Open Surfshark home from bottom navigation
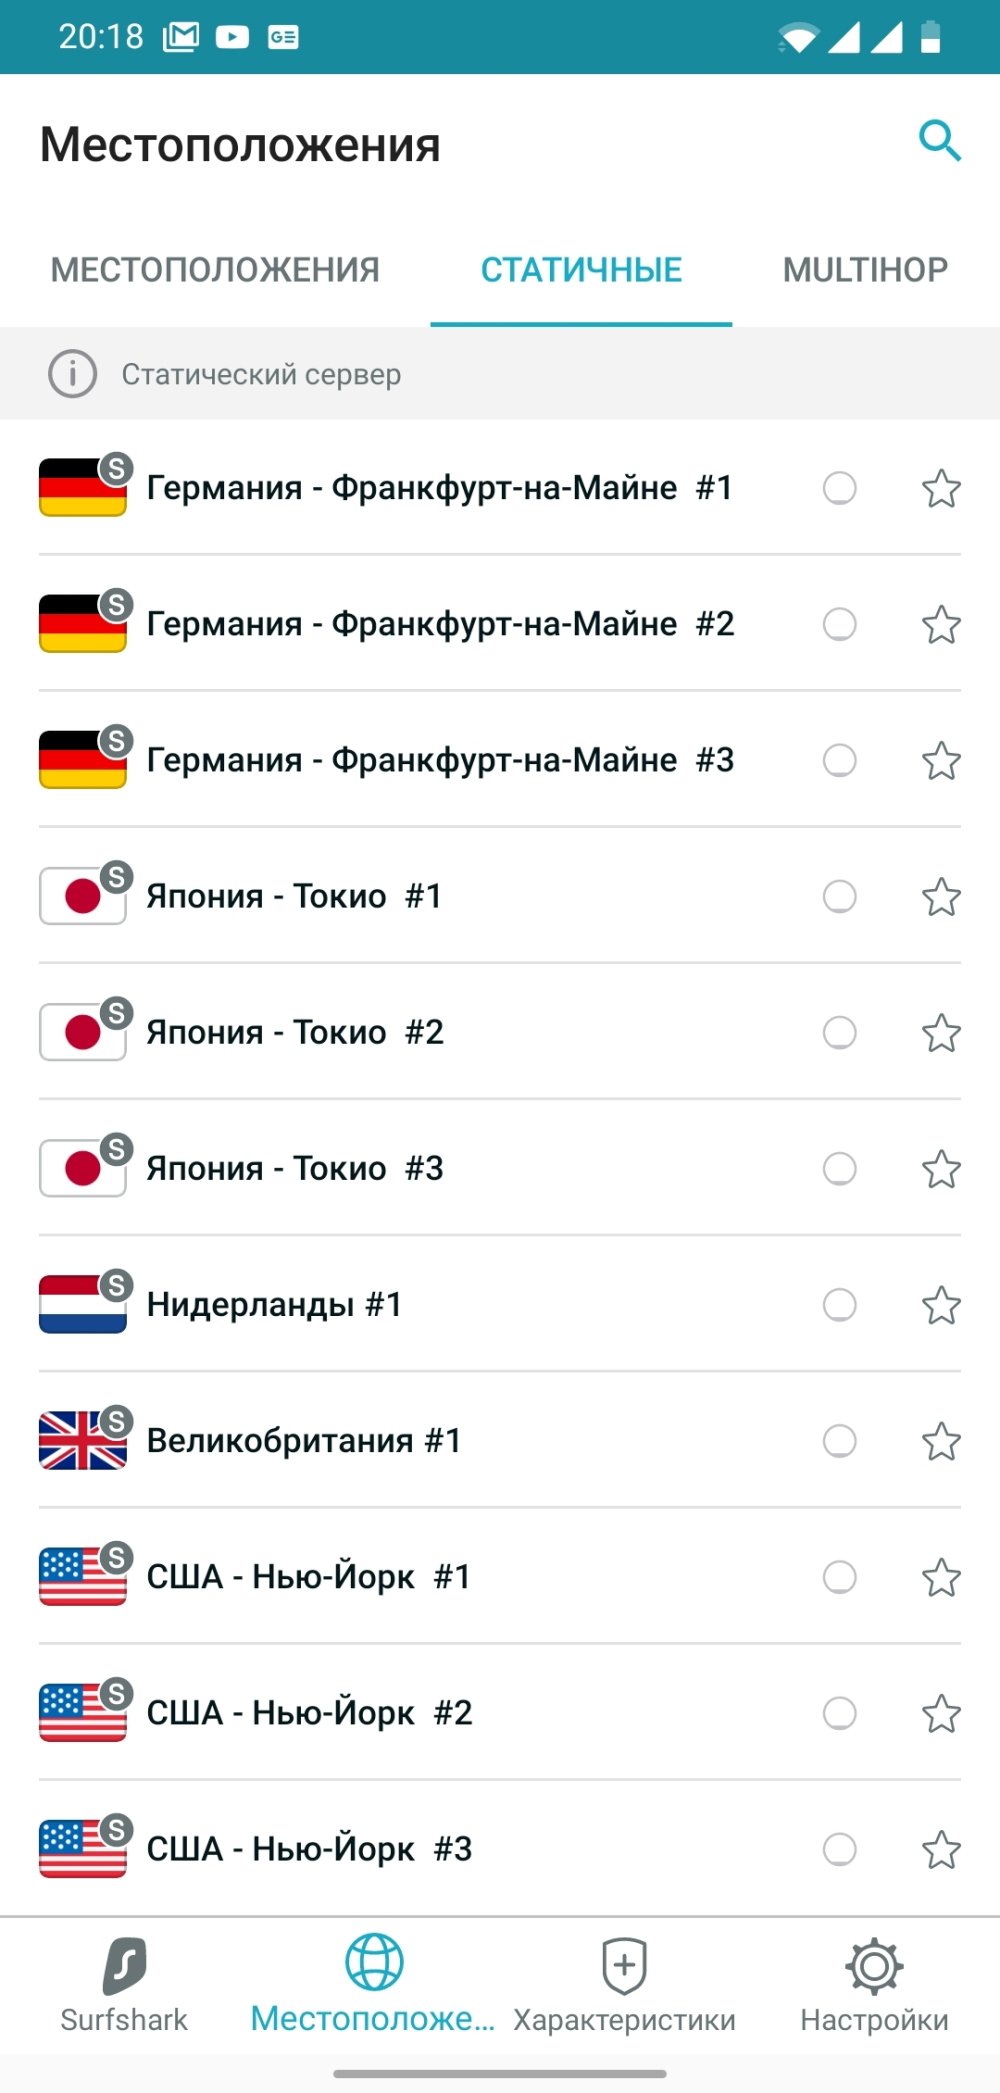The image size is (1000, 2093). [x=124, y=1985]
